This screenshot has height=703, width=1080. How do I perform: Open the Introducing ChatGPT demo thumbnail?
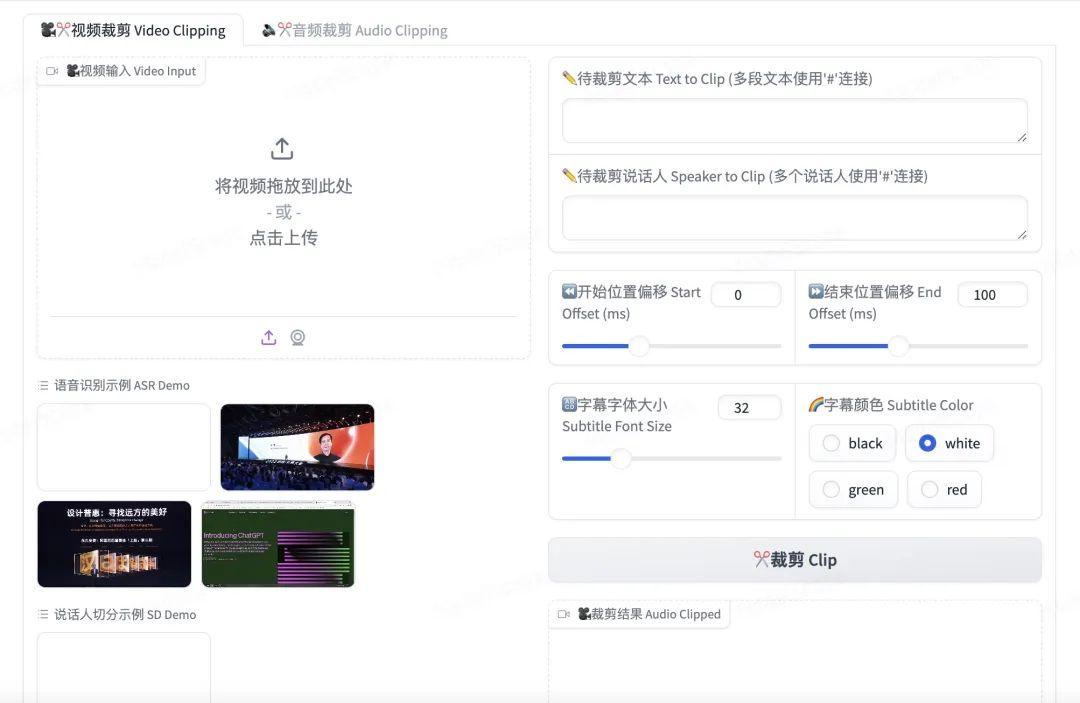coord(278,544)
